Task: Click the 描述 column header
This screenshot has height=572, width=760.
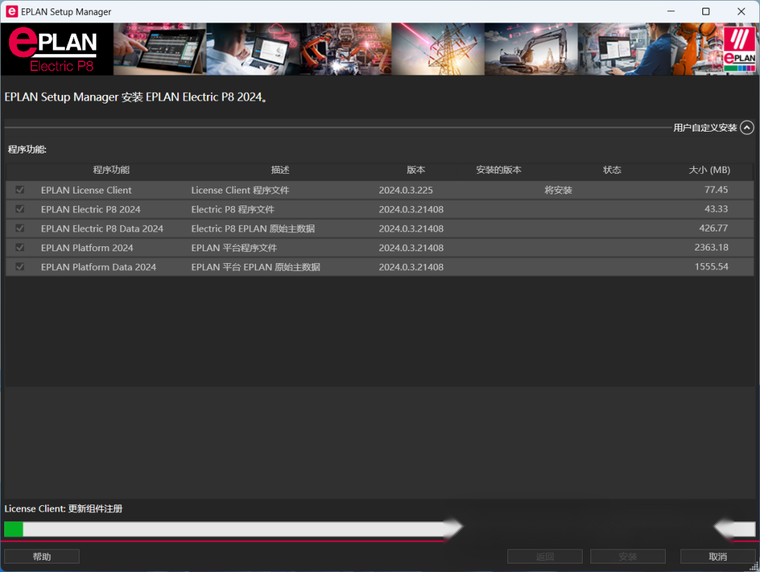Action: point(280,170)
